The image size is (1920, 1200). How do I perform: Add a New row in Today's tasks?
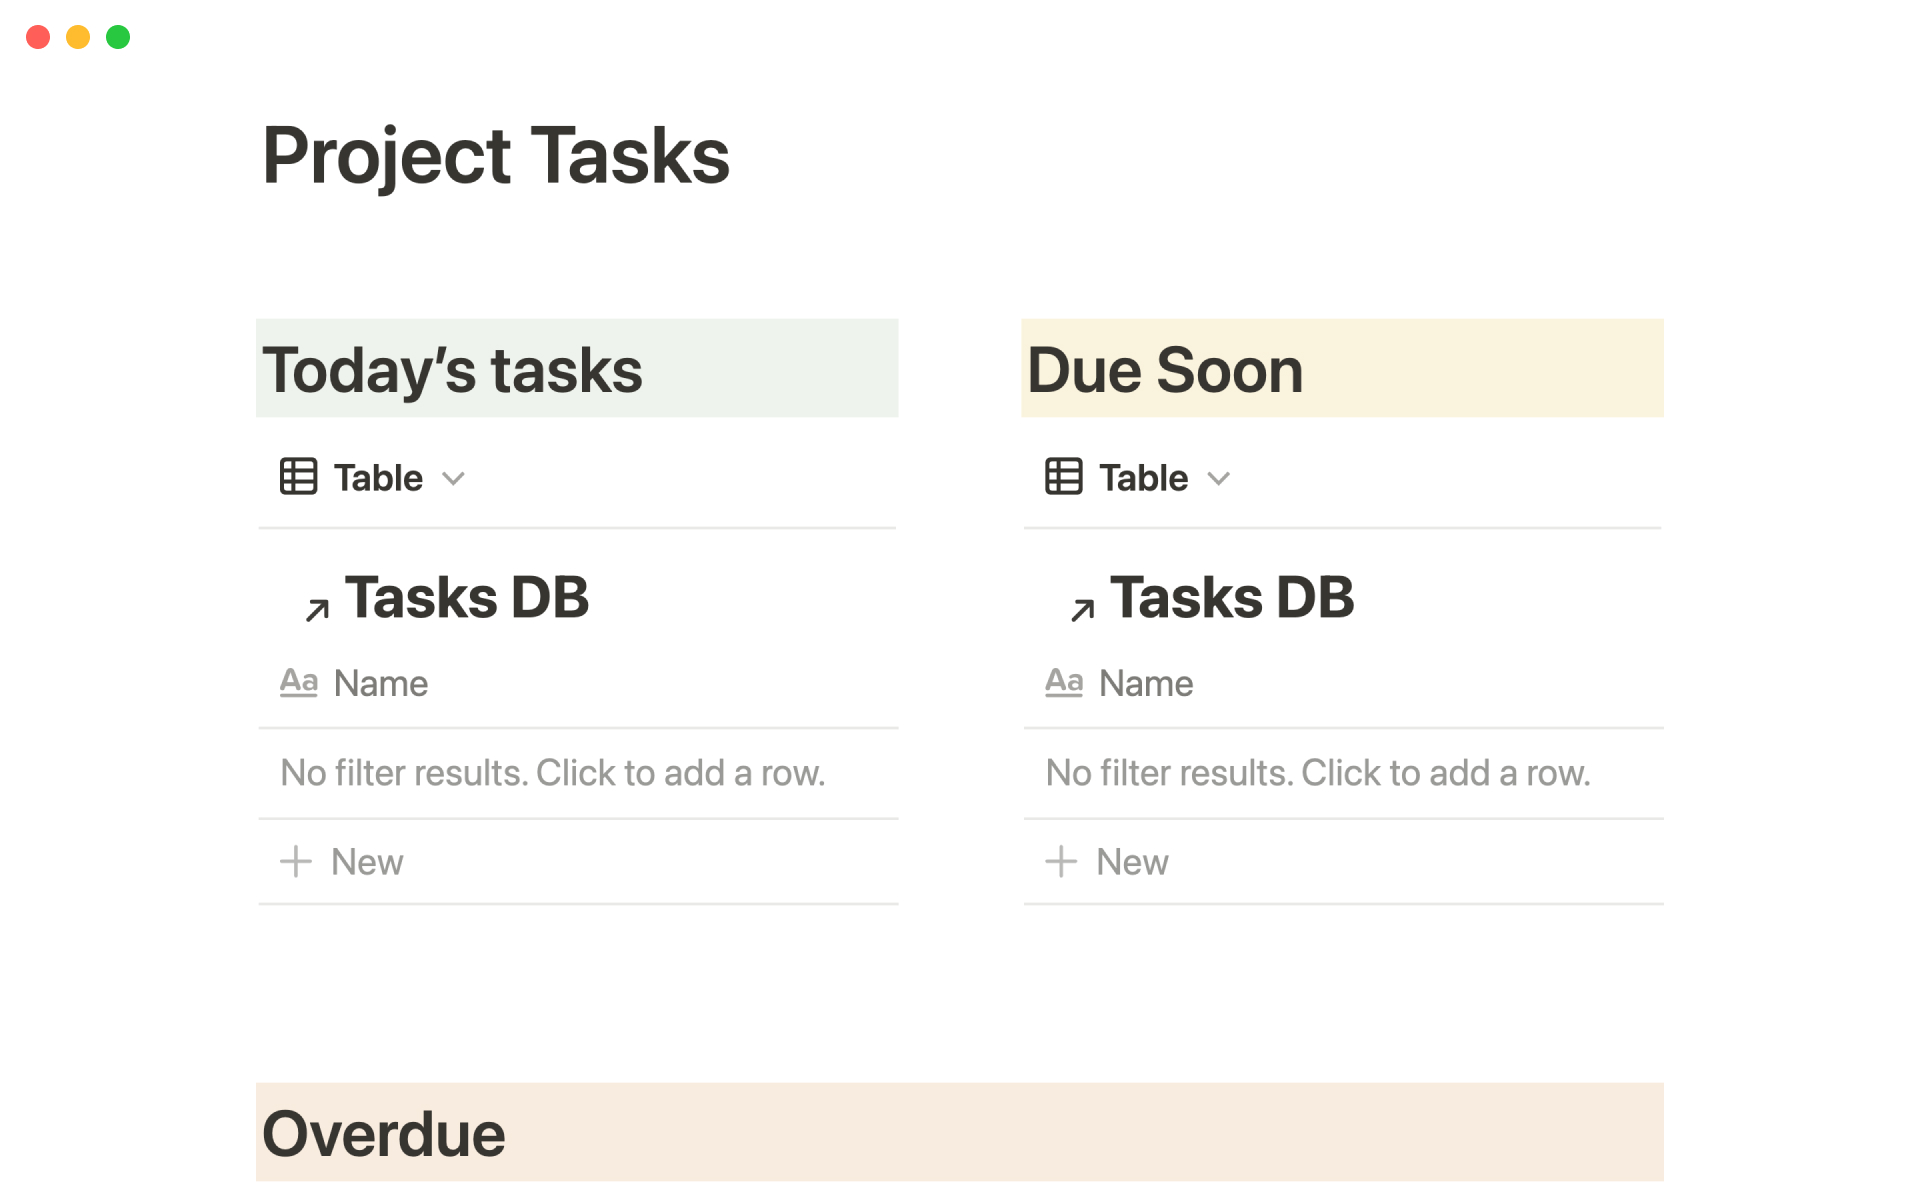click(x=367, y=862)
